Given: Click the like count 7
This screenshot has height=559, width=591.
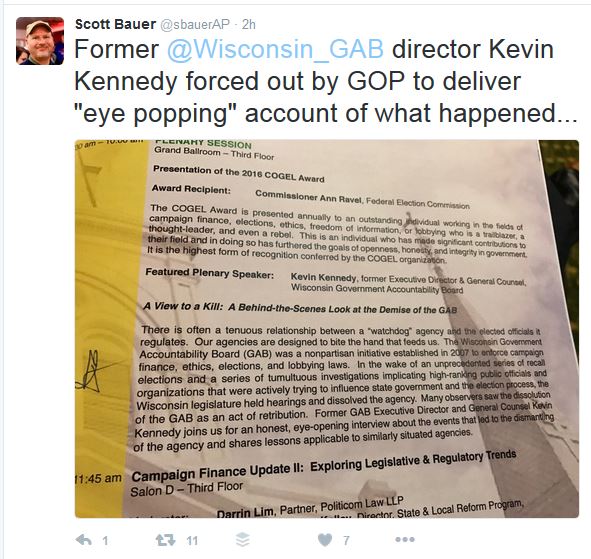Looking at the screenshot, I should [x=346, y=541].
